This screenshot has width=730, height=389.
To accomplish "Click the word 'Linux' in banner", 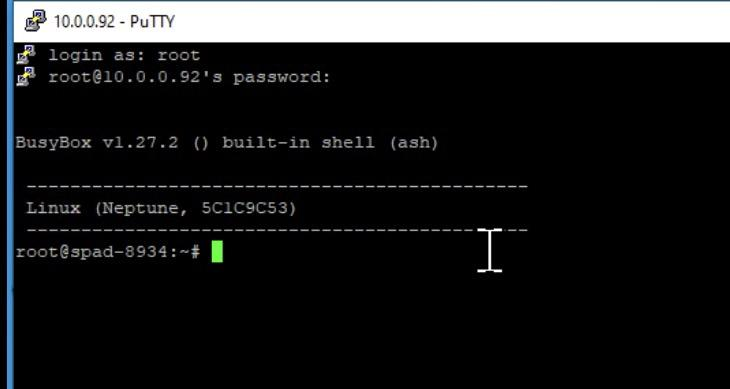I will [54, 208].
